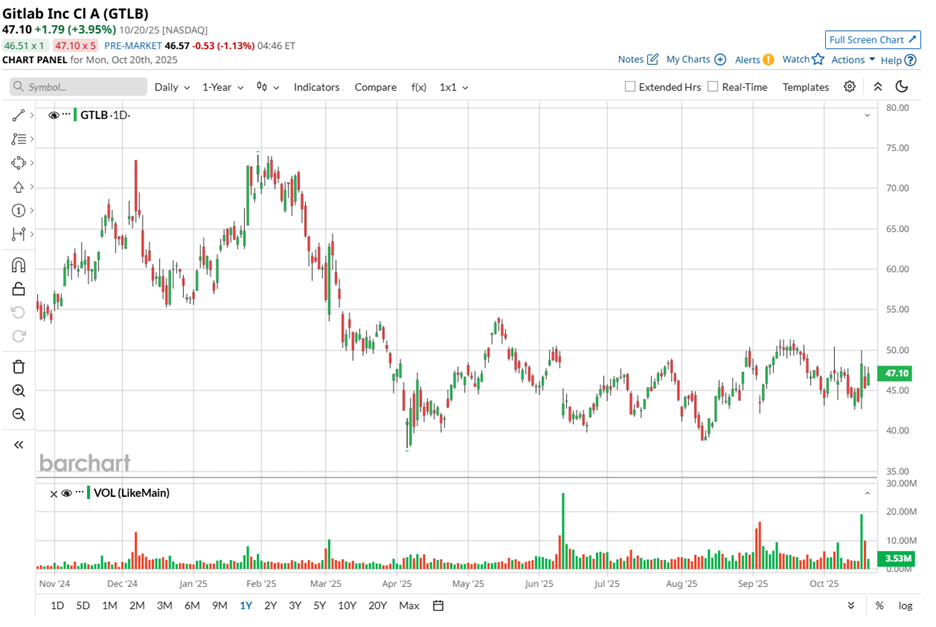936x627 pixels.
Task: Remove the VOL indicator with X
Action: point(54,494)
